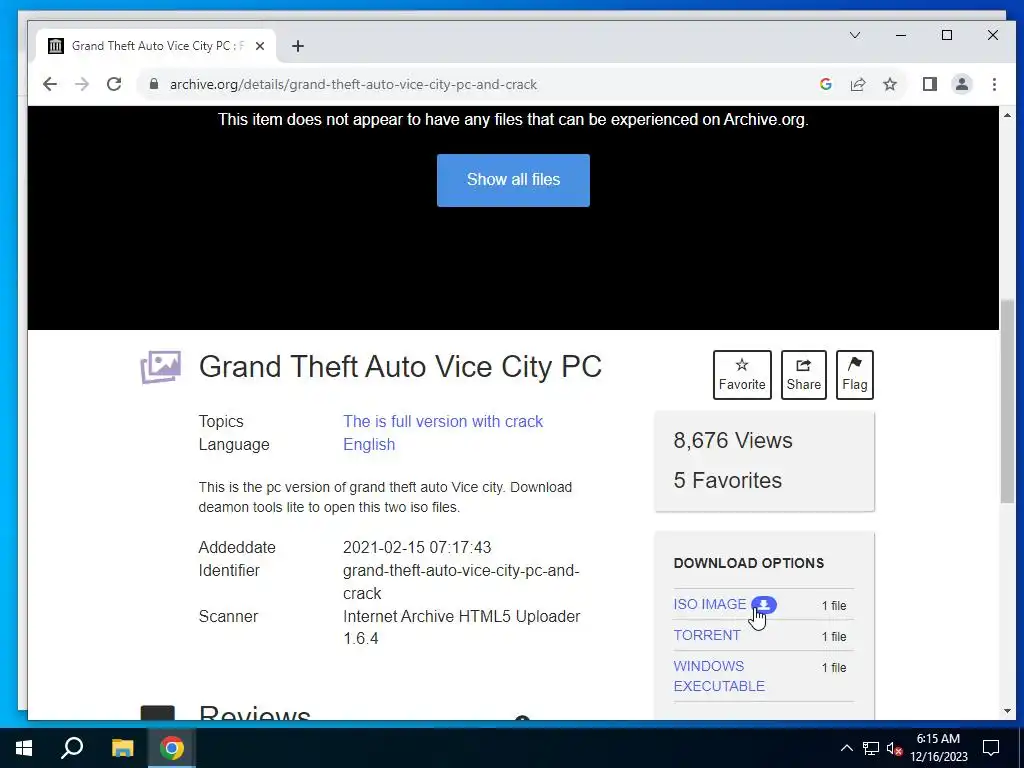Click the '8,676 Views' text
Viewport: 1024px width, 768px height.
pos(733,440)
